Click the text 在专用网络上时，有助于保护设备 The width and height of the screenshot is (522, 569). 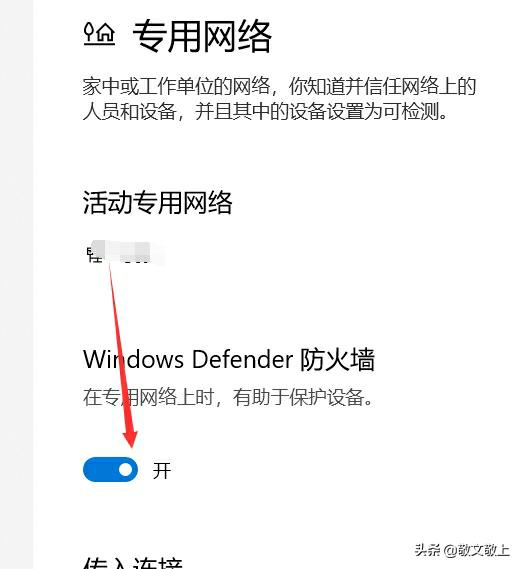[228, 397]
